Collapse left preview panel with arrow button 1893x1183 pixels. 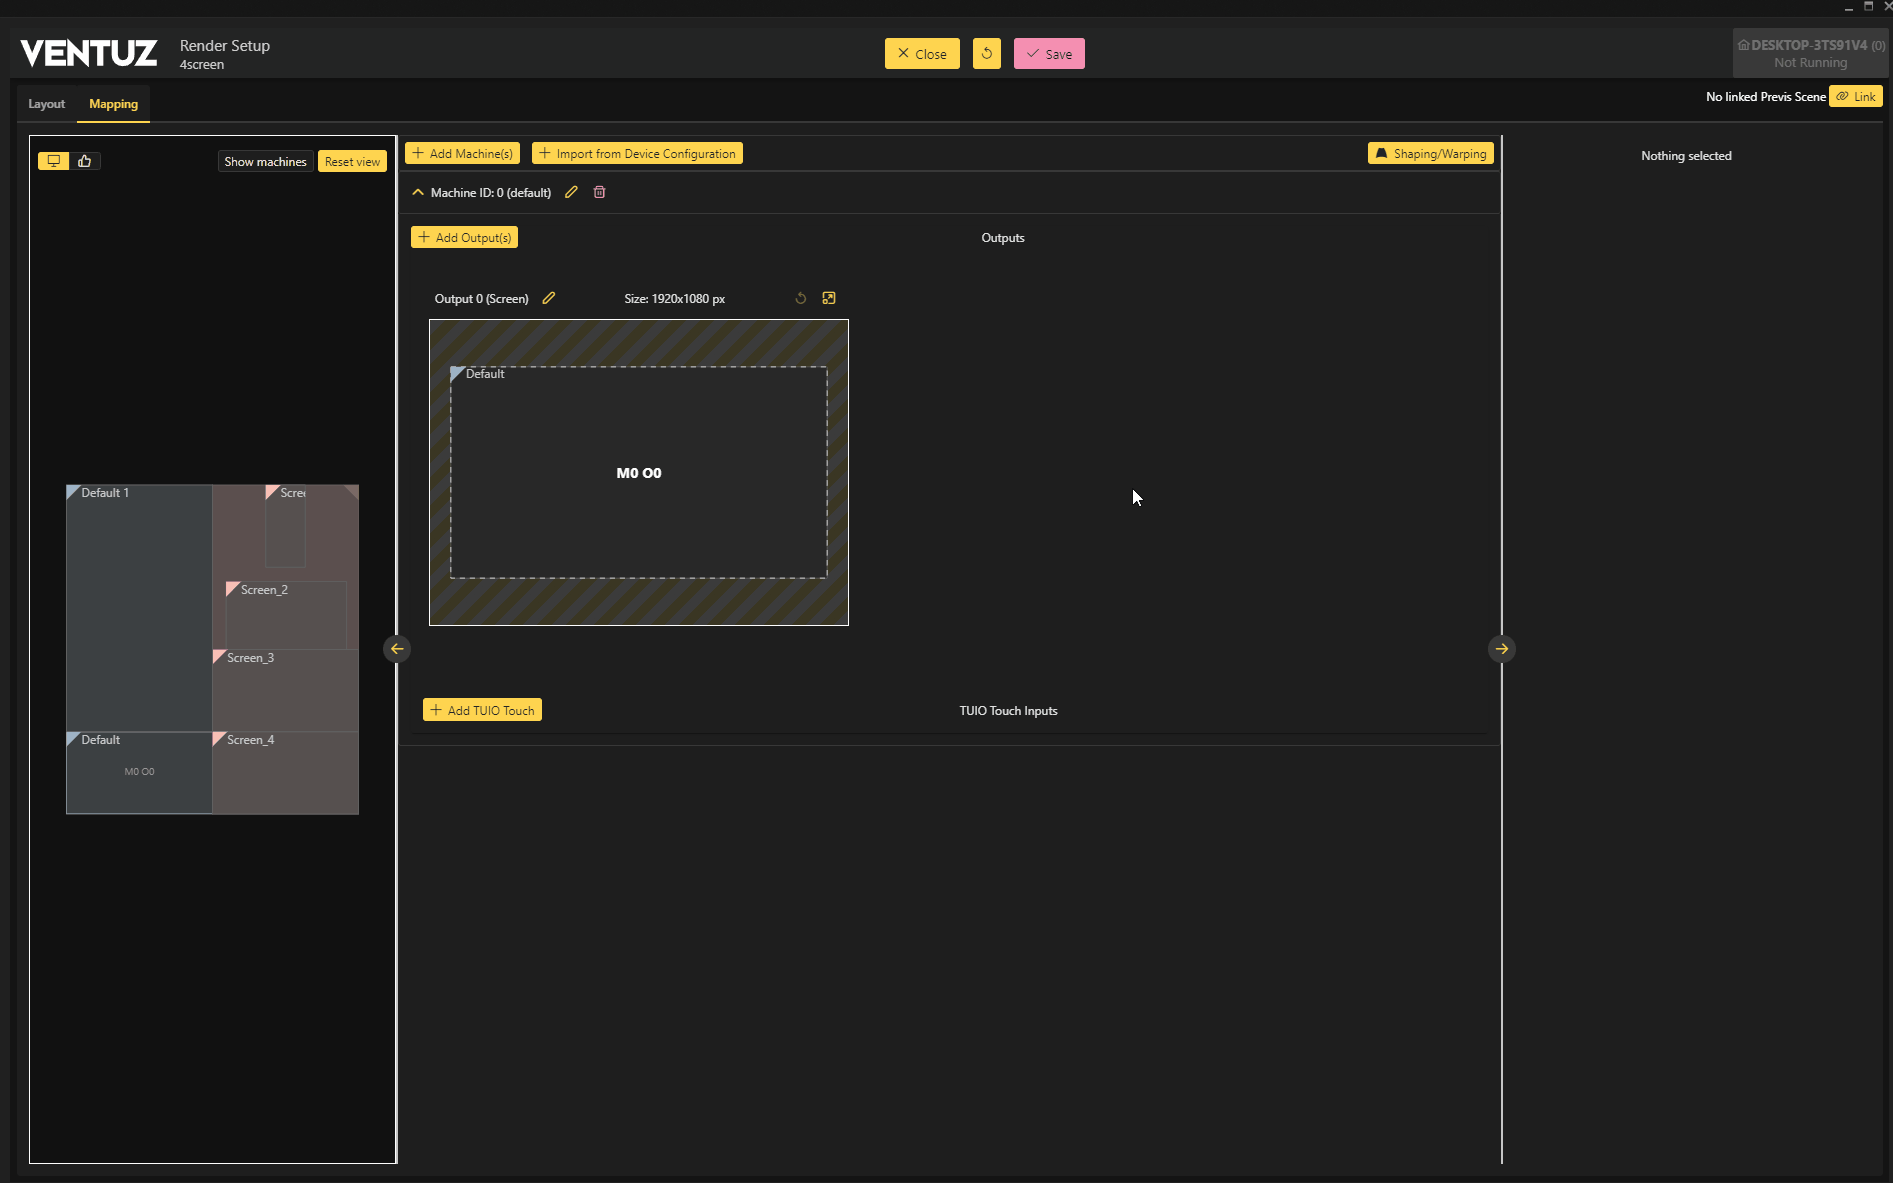click(x=397, y=649)
